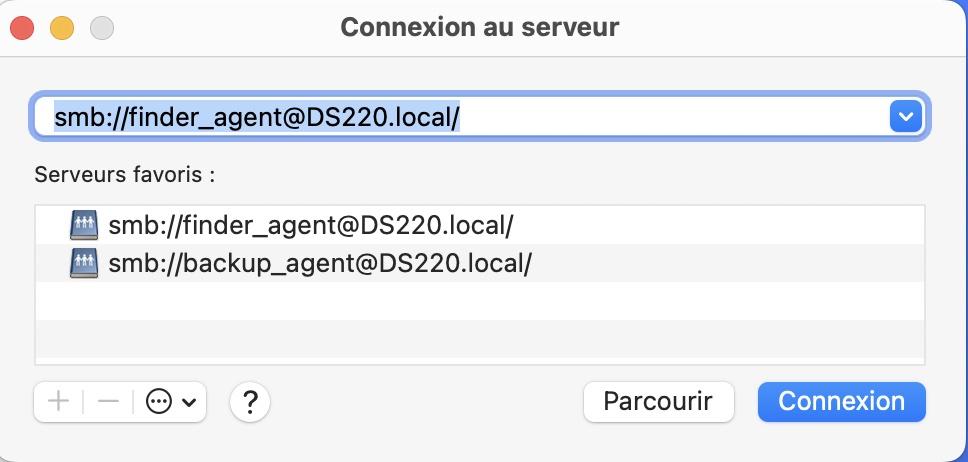Click the gray disabled zoom window button
968x462 pixels.
[102, 28]
